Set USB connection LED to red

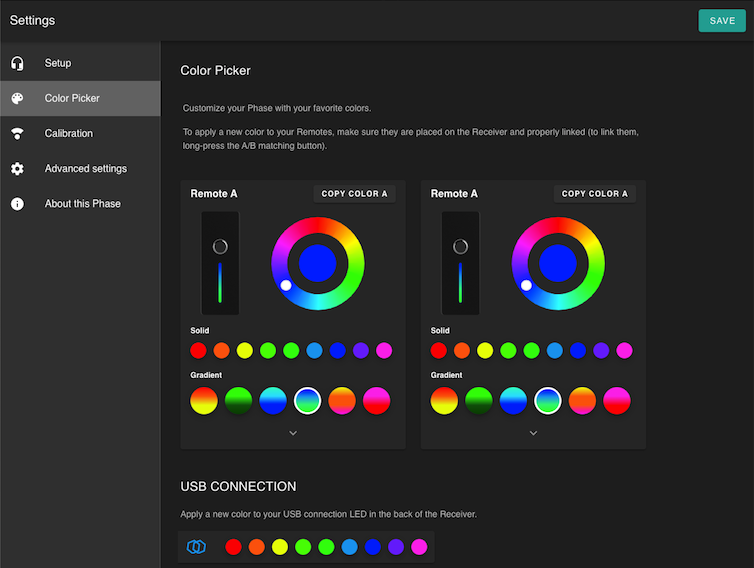[233, 547]
